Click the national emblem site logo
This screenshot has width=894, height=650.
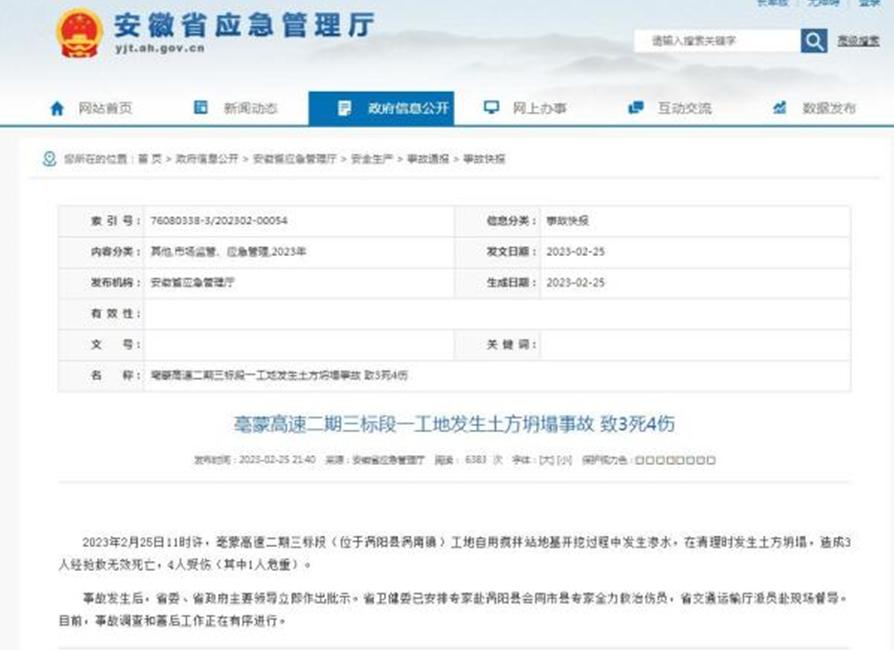[78, 33]
